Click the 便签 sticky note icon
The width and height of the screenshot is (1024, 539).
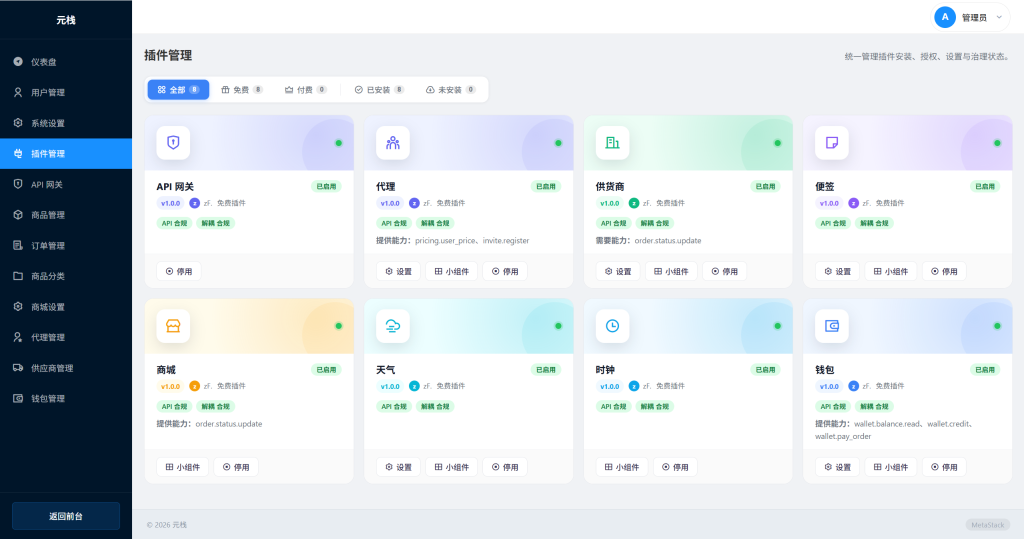coord(832,143)
